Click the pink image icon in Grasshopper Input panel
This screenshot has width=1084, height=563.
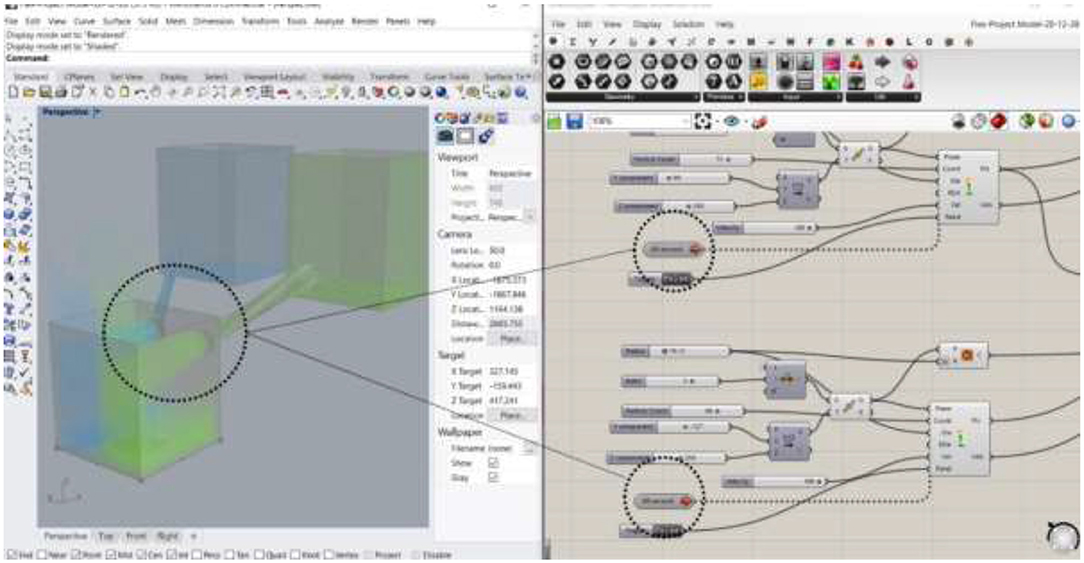tap(830, 62)
